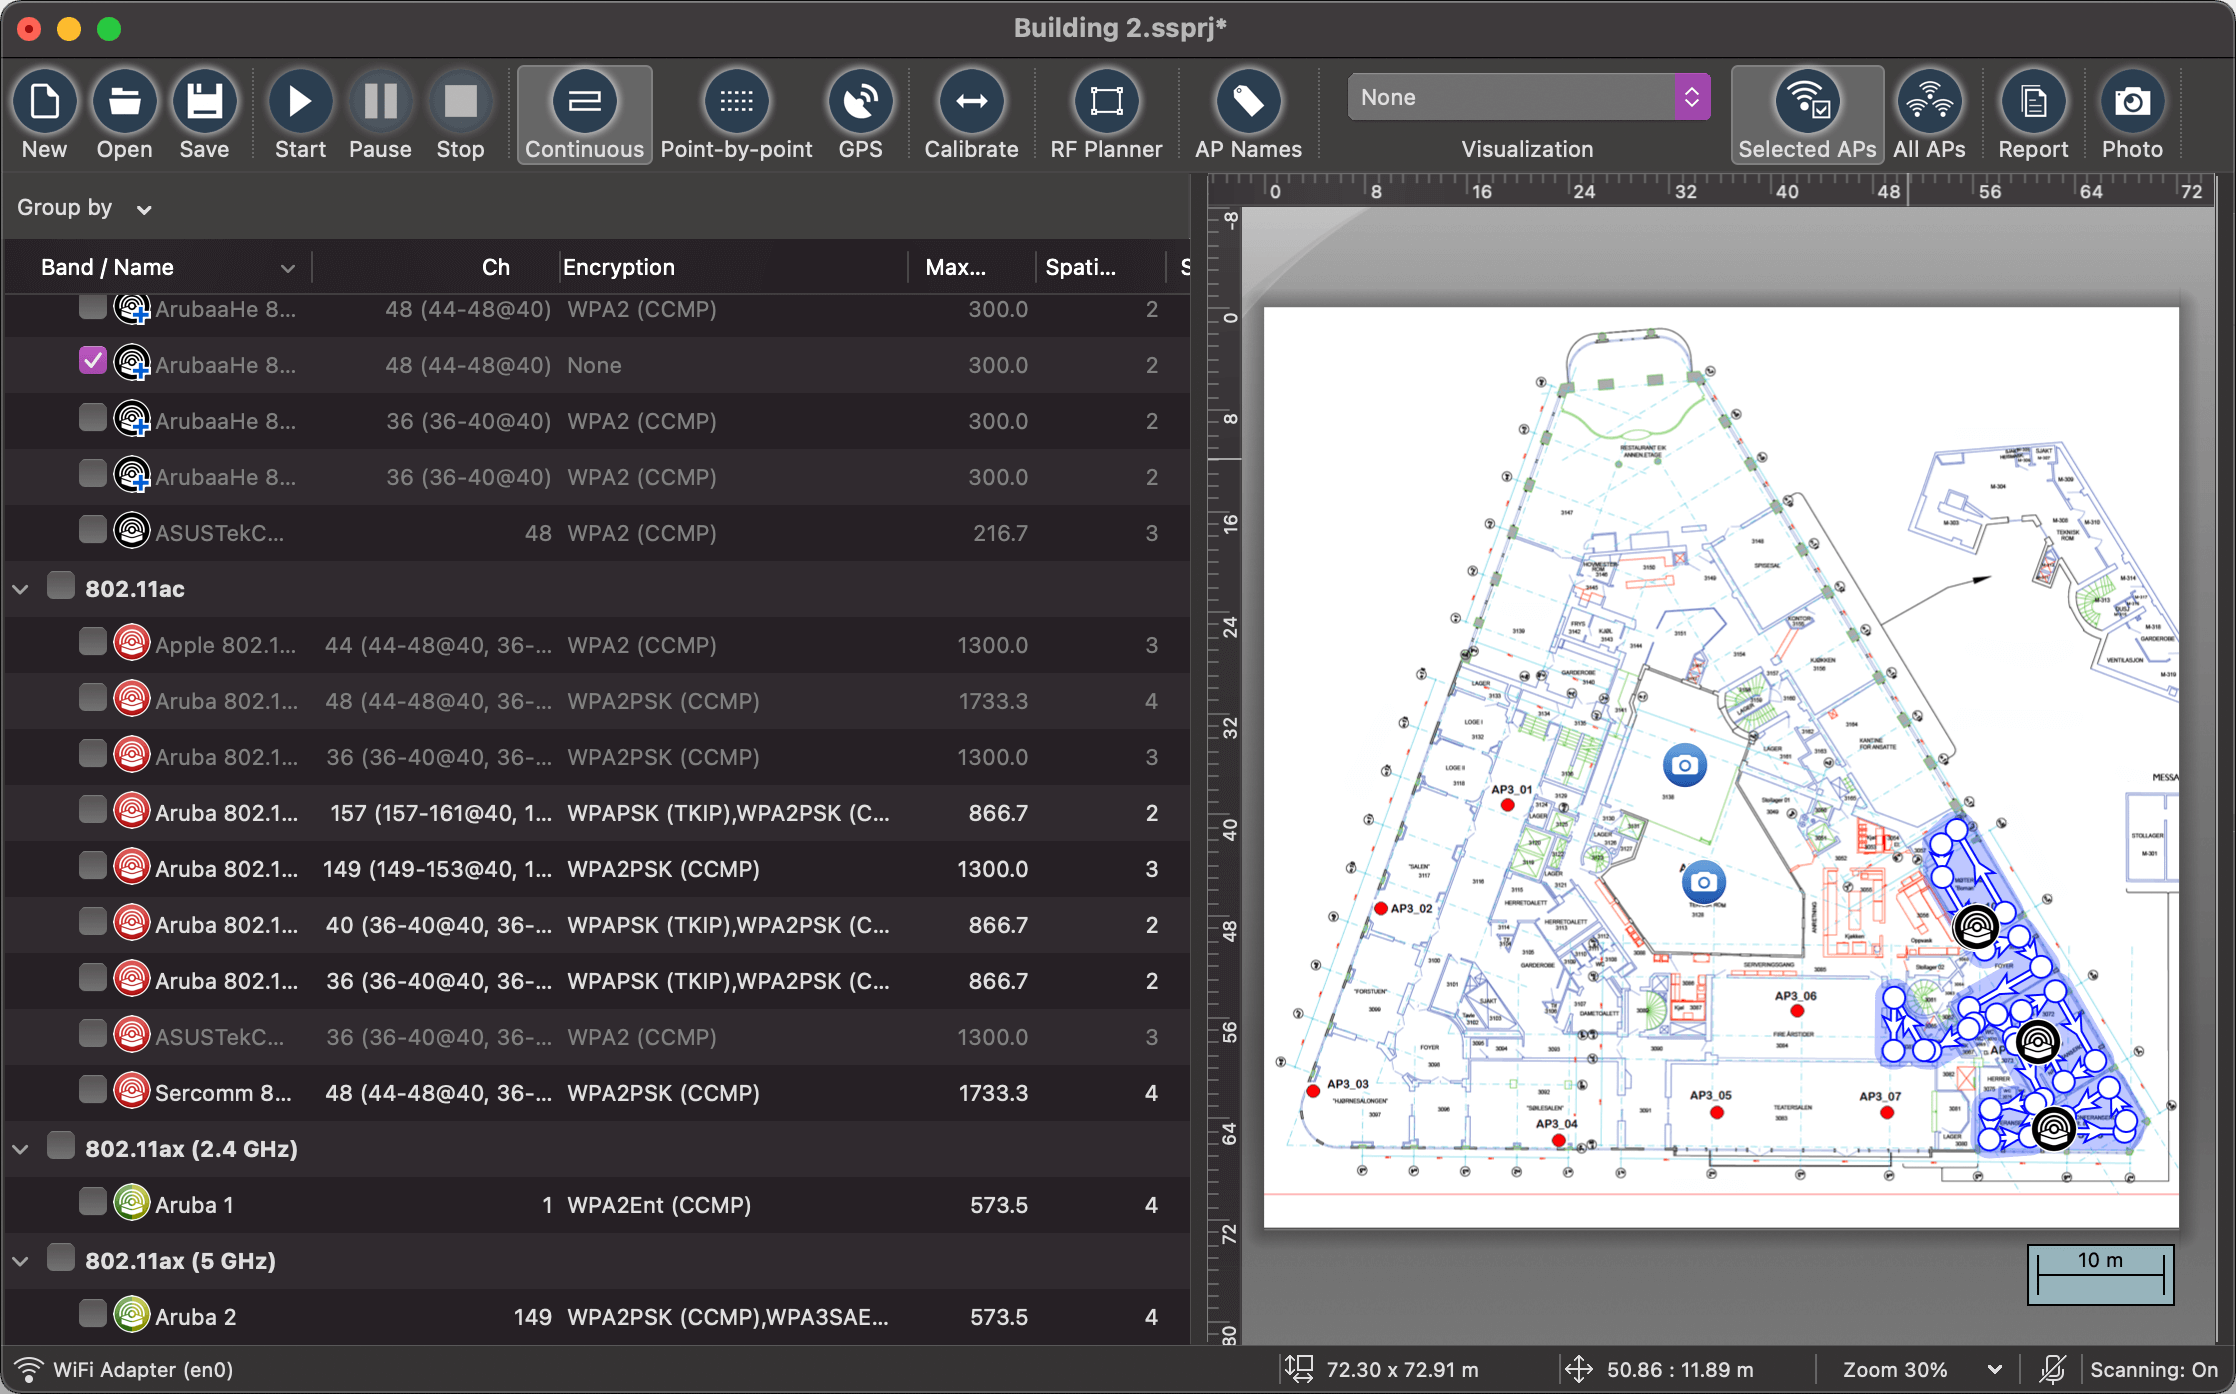Toggle AP Names display
Screen dimensions: 2236x1394
(x=1248, y=112)
